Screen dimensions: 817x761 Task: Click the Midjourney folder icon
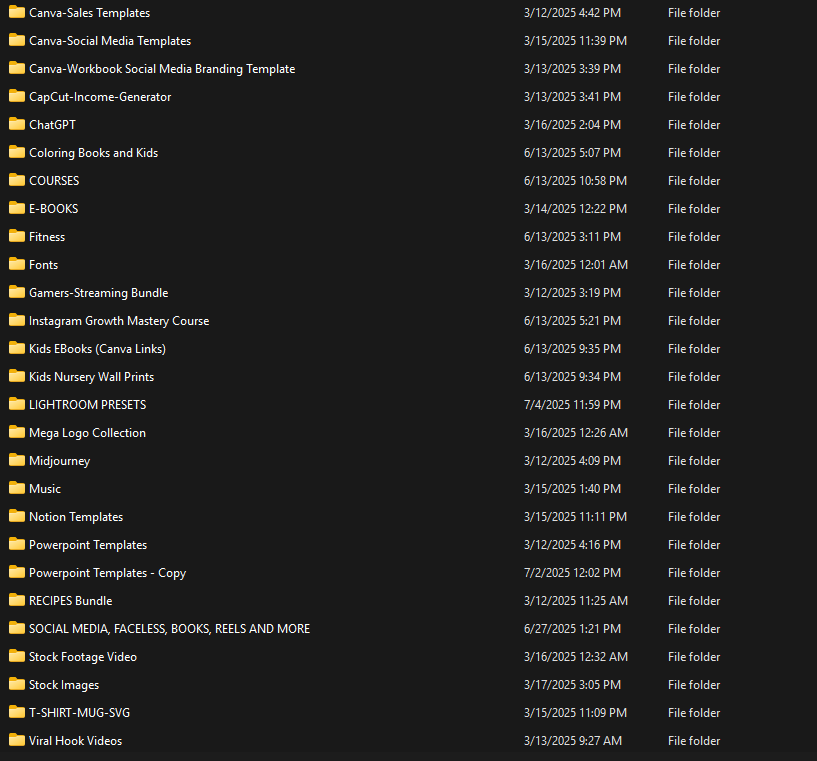(x=17, y=460)
